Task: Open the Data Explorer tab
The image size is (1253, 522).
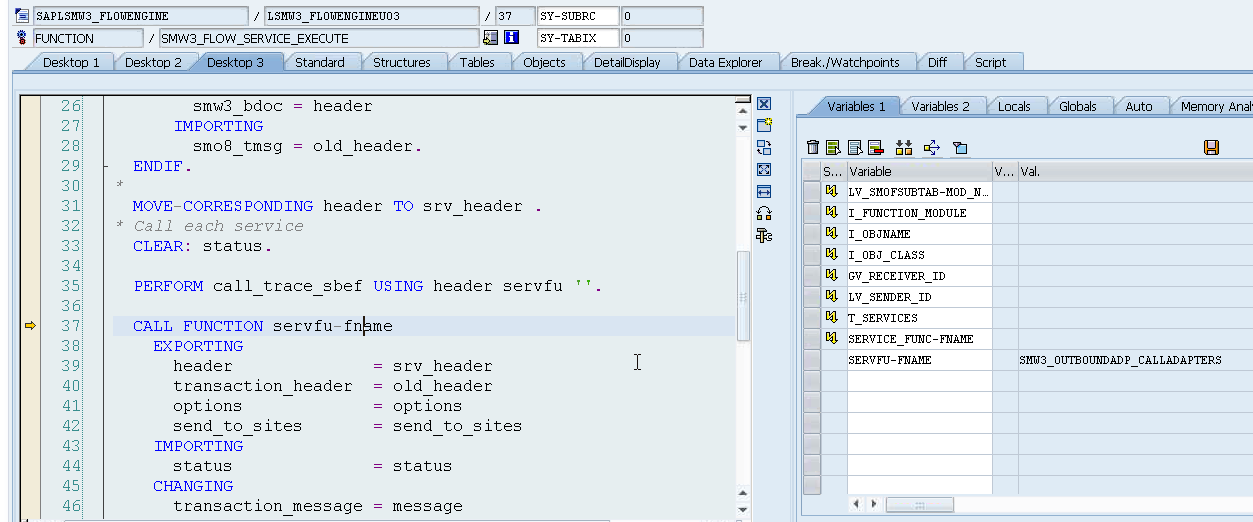Action: point(725,62)
